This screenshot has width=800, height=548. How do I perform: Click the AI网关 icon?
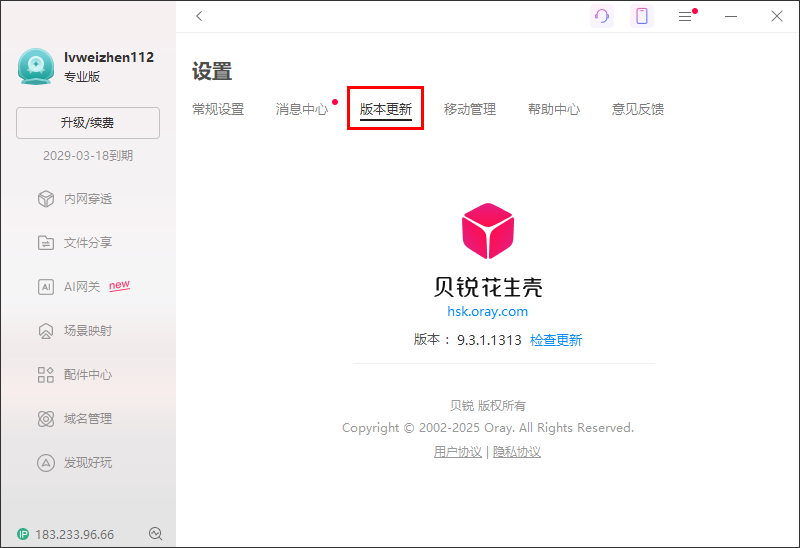coord(46,287)
